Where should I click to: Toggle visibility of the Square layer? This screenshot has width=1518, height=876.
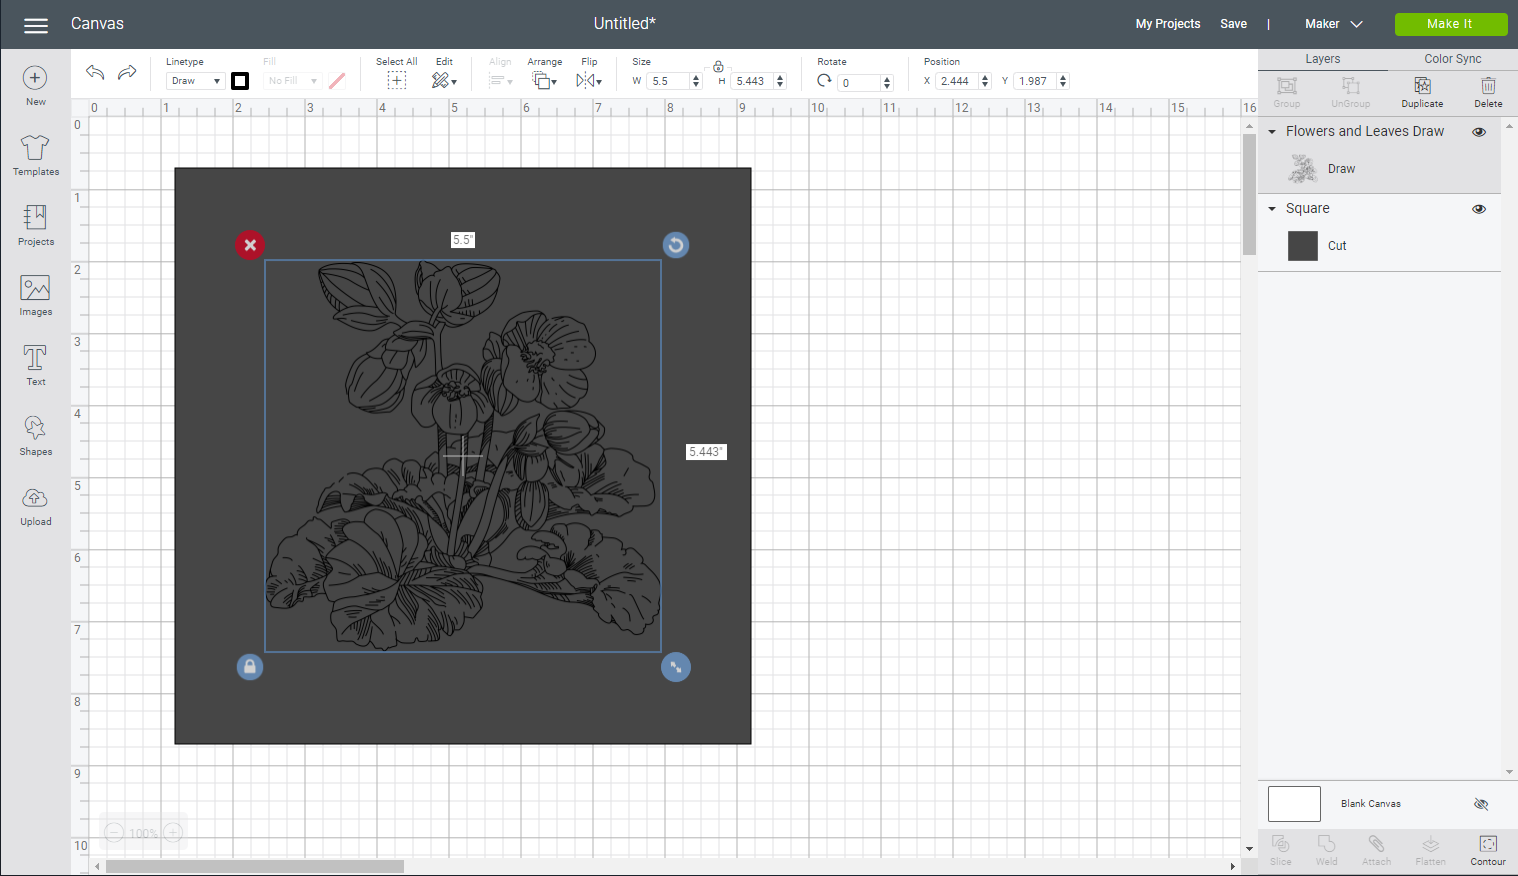point(1479,208)
